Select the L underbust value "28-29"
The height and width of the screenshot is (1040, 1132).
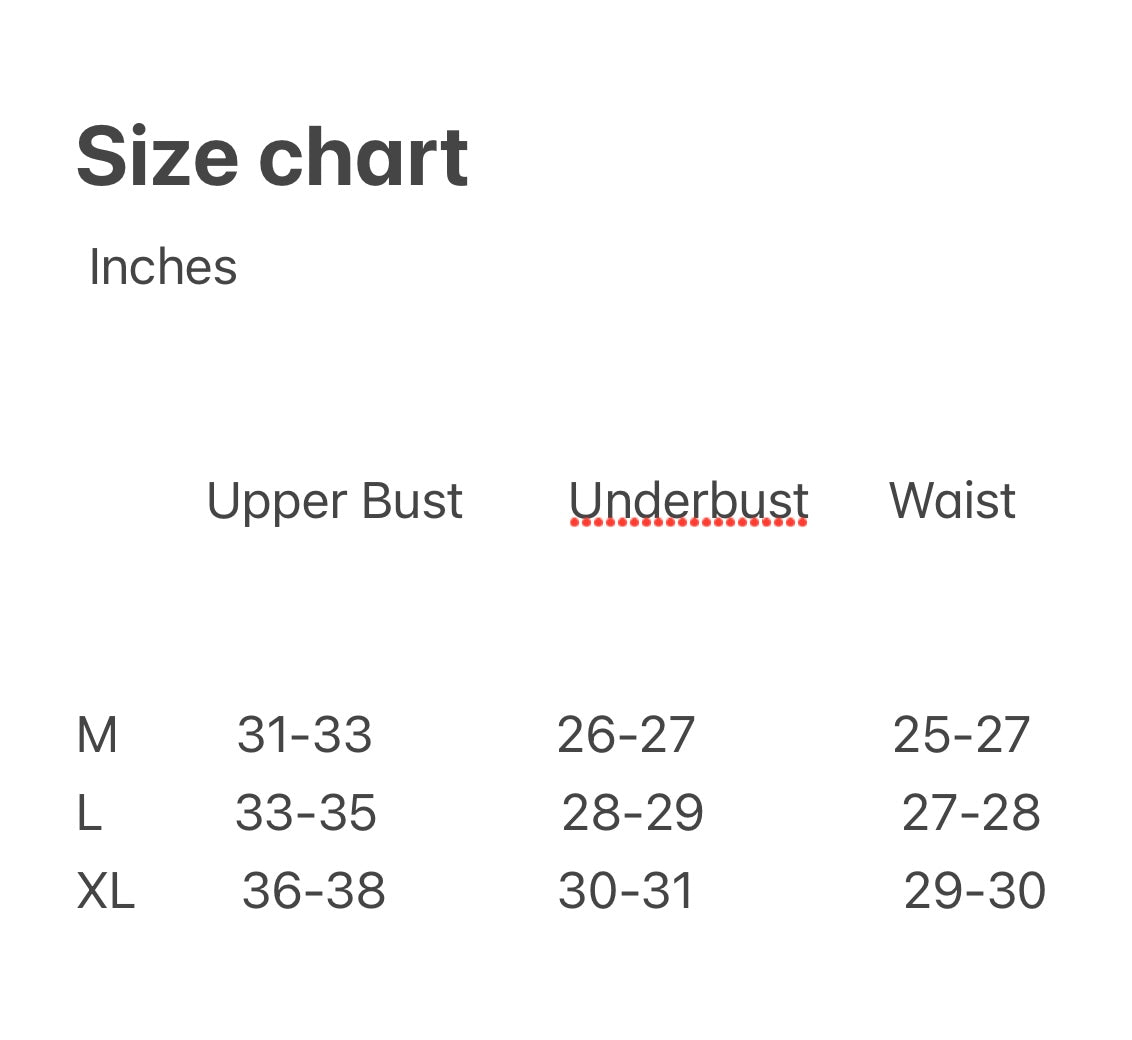click(632, 814)
